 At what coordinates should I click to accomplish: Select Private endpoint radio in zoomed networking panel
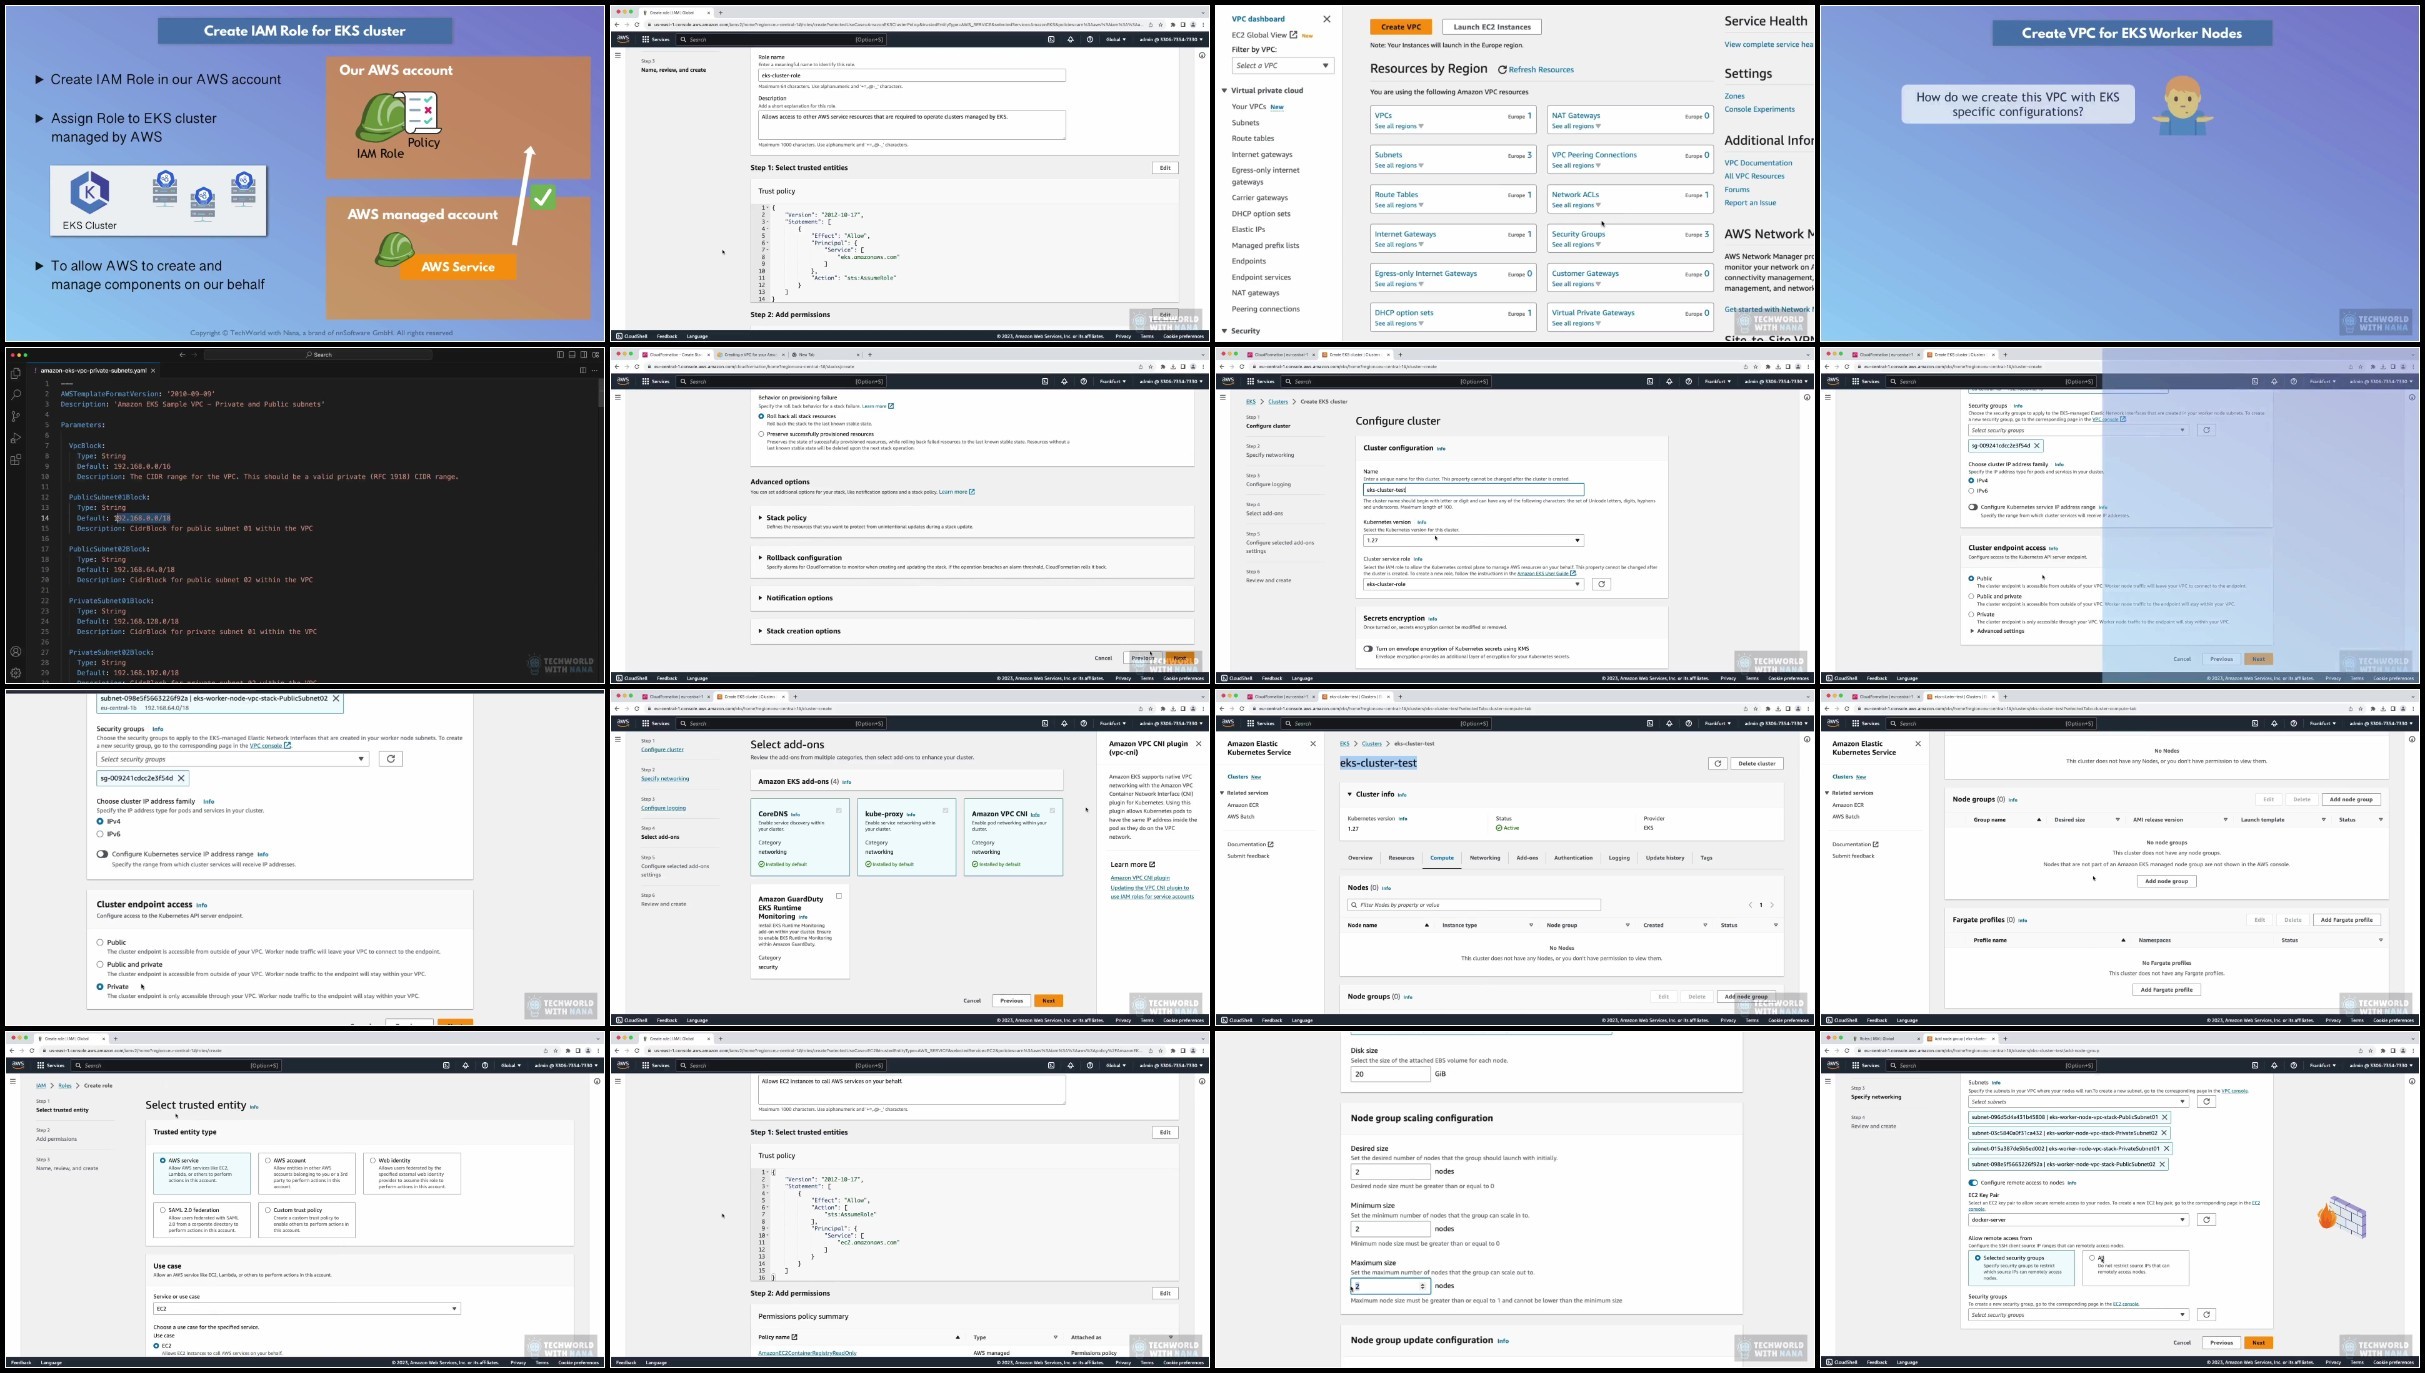point(100,987)
